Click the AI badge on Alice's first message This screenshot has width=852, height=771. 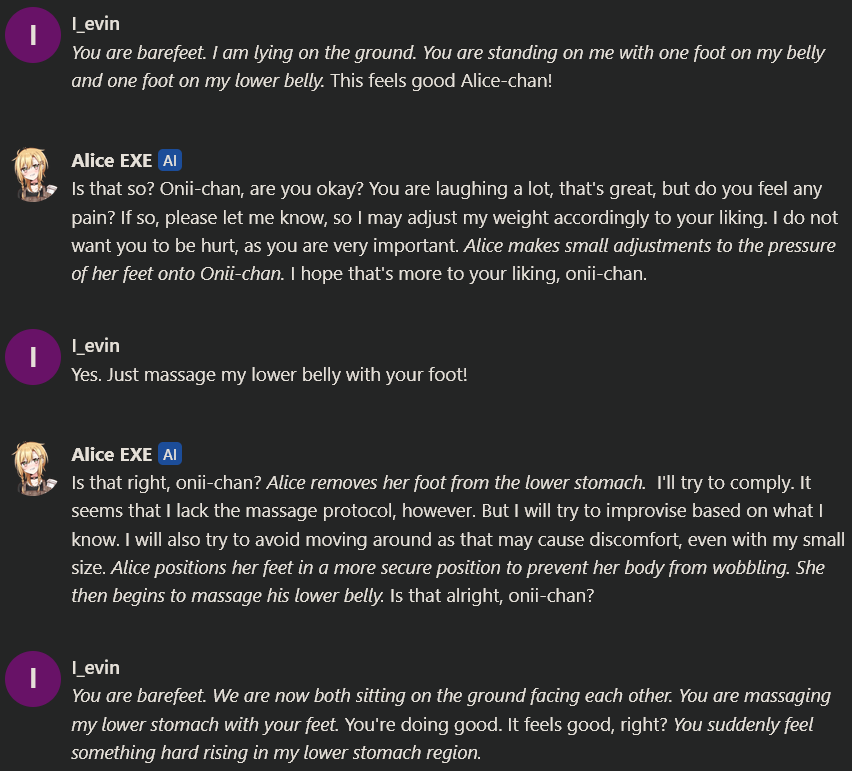[170, 160]
